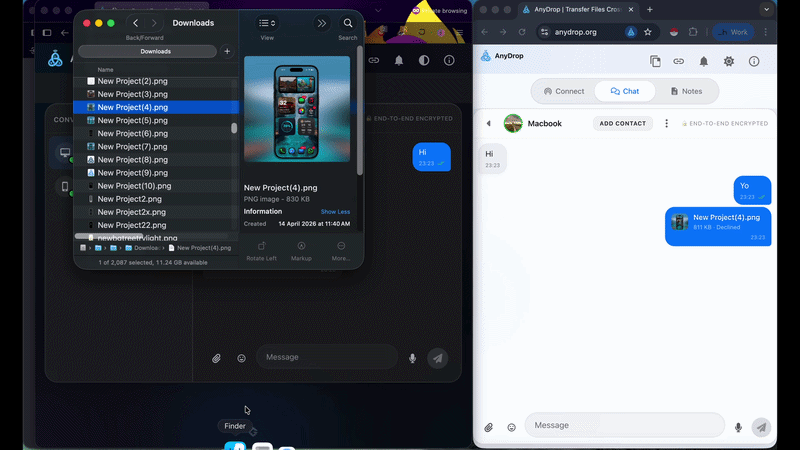Open new browser tab with plus button
The width and height of the screenshot is (800, 450).
point(649,9)
